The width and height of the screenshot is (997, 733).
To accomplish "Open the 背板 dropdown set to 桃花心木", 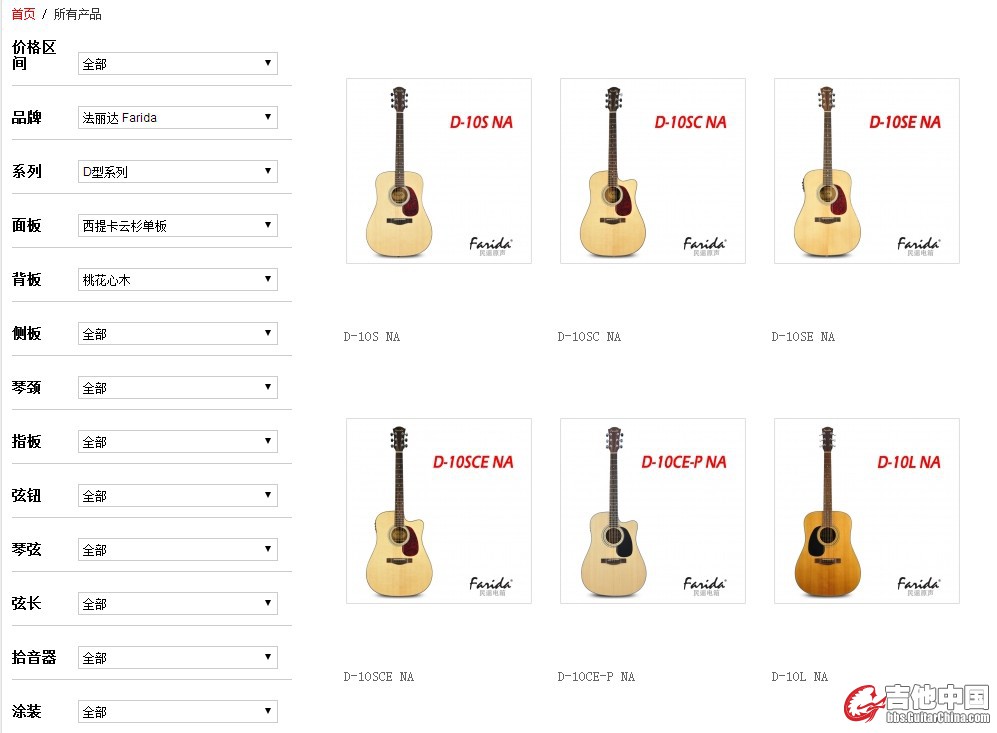I will pos(177,280).
